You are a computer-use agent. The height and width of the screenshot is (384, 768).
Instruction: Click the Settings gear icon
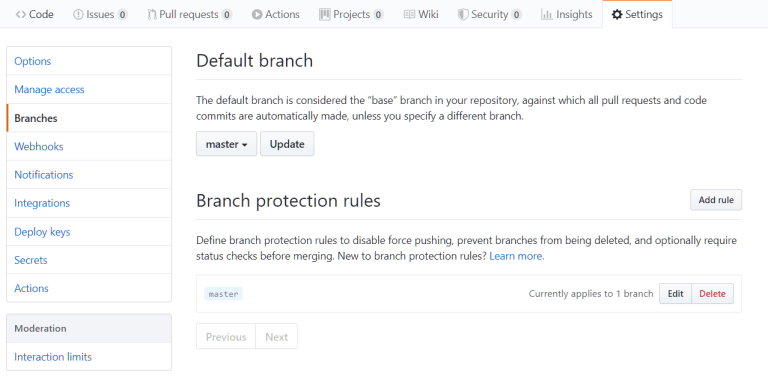(617, 15)
